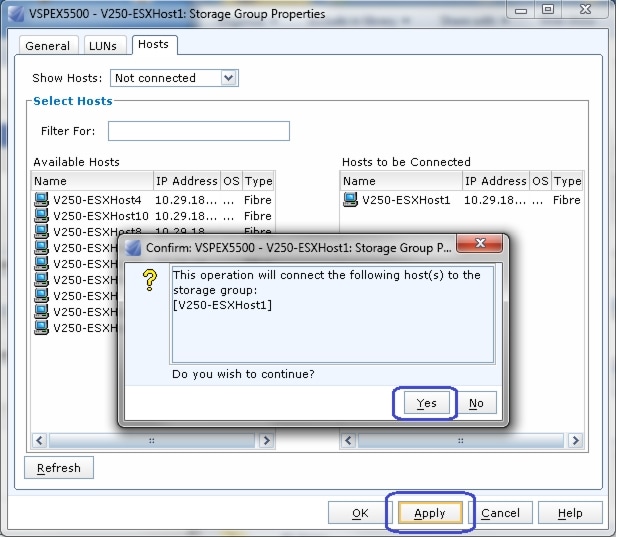Sort Hosts to be Connected by Name header
Viewport: 619px width, 538px height.
click(402, 182)
